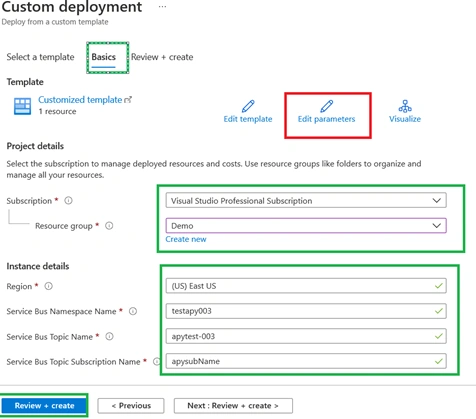Go to Review + create tab

(x=162, y=57)
